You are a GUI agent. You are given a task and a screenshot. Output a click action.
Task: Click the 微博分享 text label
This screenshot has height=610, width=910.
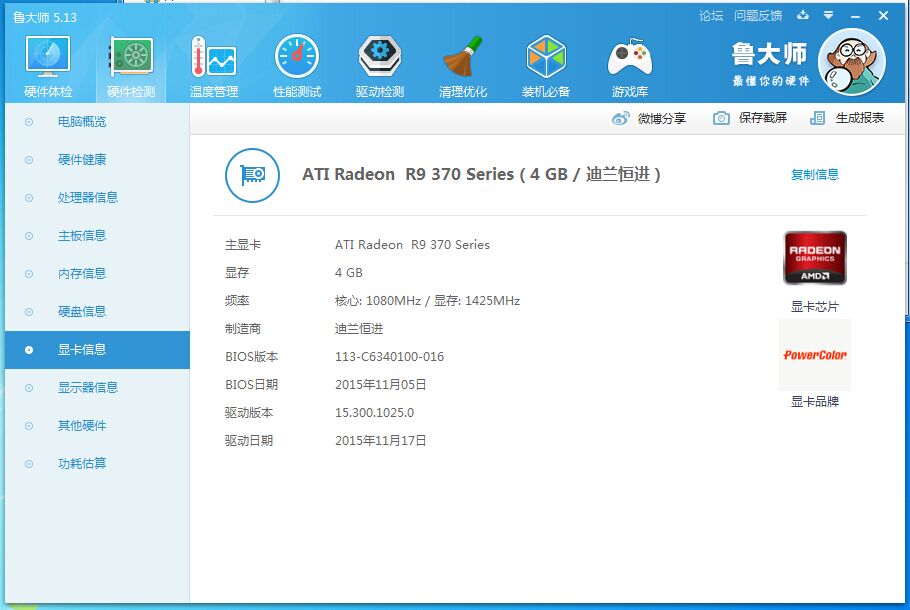(662, 118)
